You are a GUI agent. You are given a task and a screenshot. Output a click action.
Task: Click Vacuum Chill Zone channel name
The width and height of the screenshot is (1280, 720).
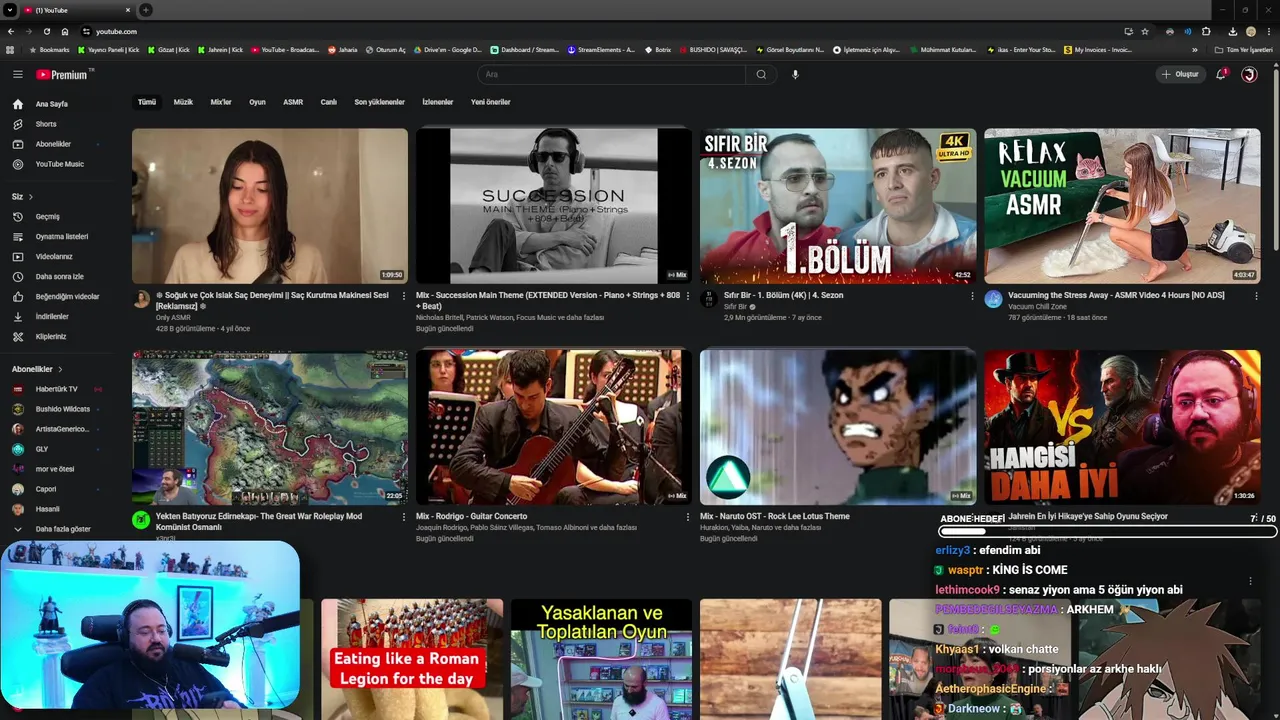[1037, 307]
